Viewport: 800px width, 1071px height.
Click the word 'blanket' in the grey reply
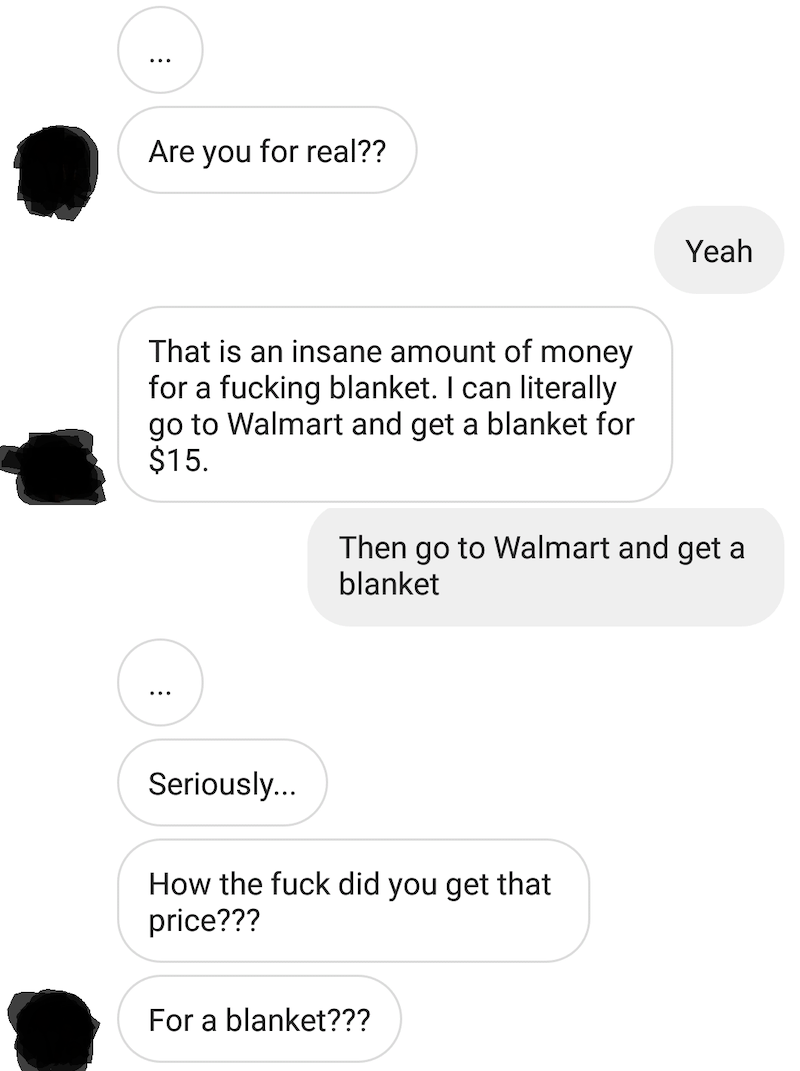click(x=389, y=584)
